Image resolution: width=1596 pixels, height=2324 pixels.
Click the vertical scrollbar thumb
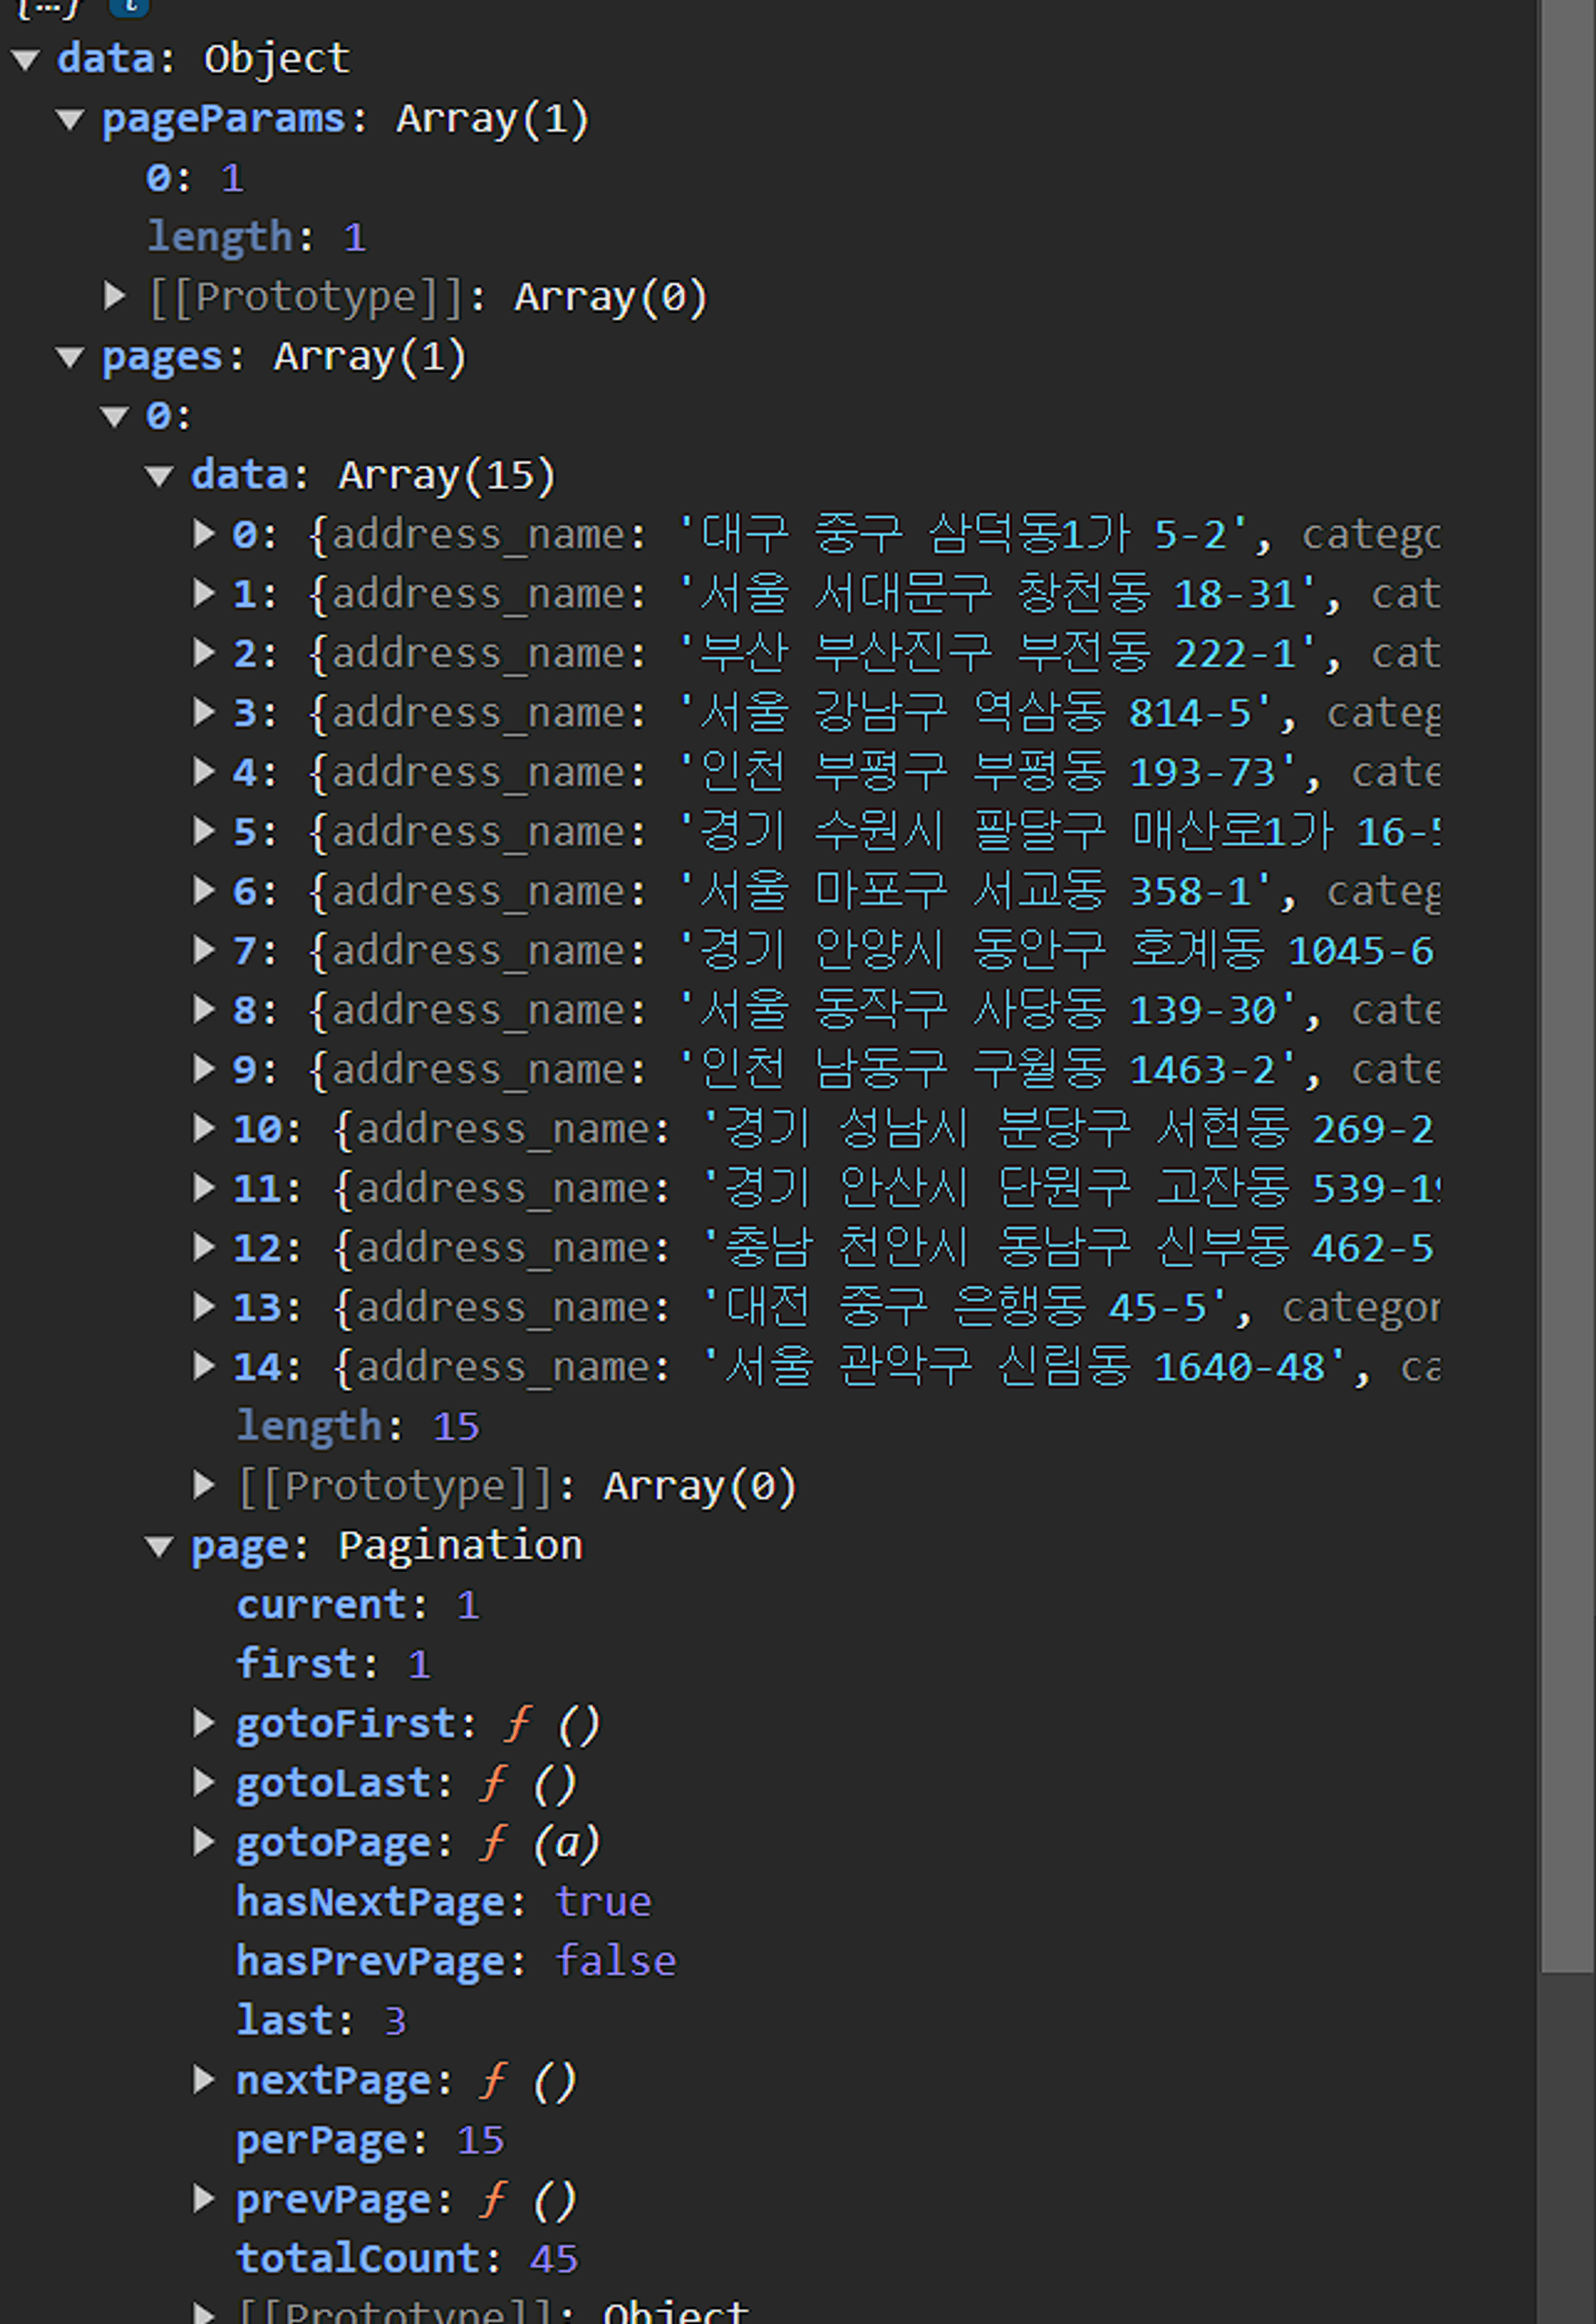[x=1567, y=985]
